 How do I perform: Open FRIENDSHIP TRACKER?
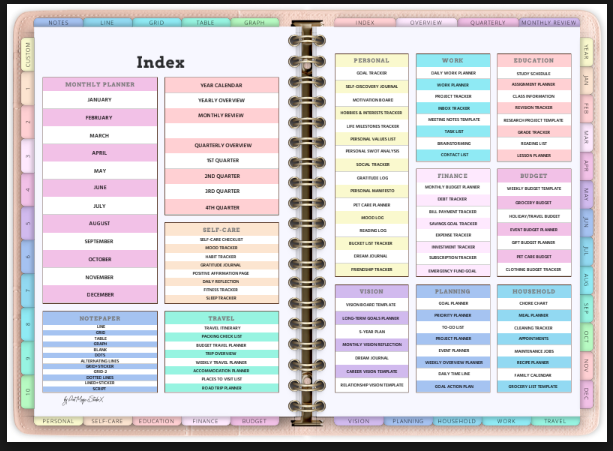coord(372,269)
